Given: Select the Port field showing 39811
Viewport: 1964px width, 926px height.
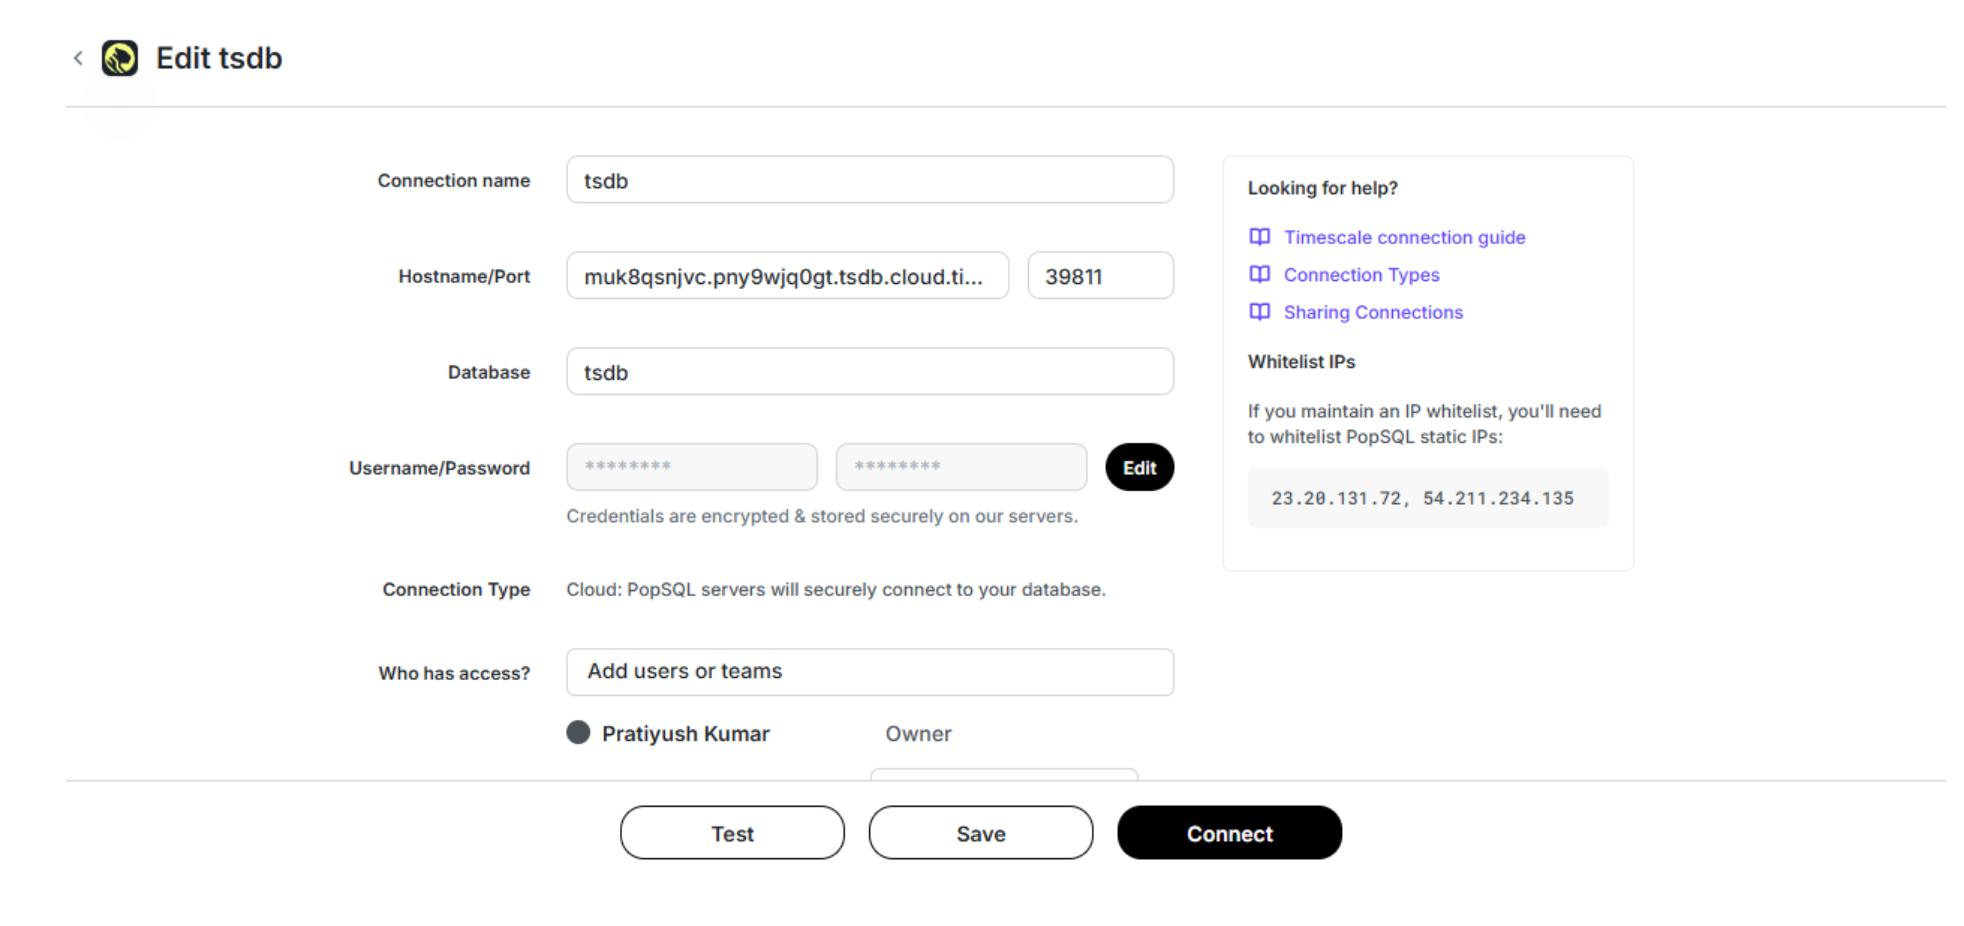Looking at the screenshot, I should pyautogui.click(x=1100, y=276).
